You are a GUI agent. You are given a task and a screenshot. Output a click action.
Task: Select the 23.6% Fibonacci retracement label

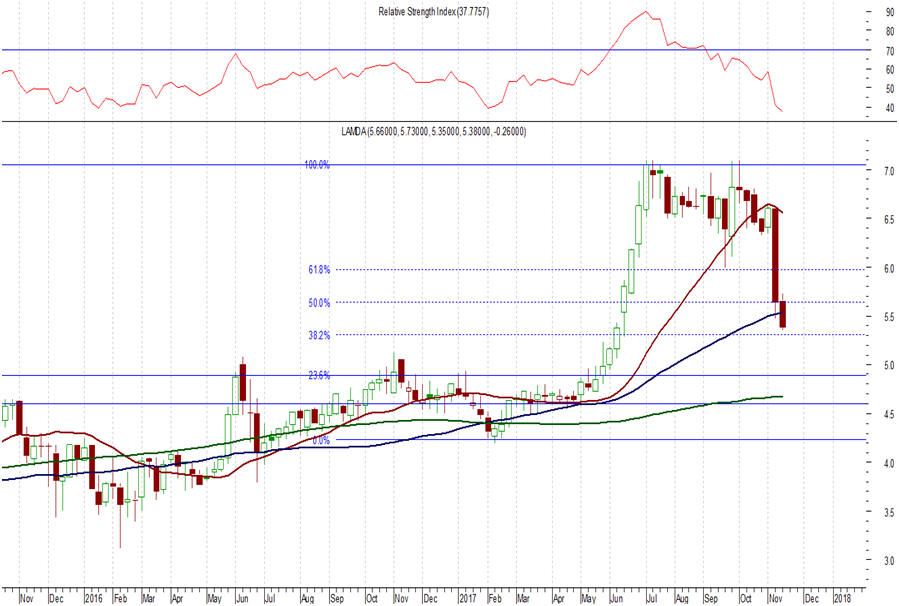click(317, 375)
